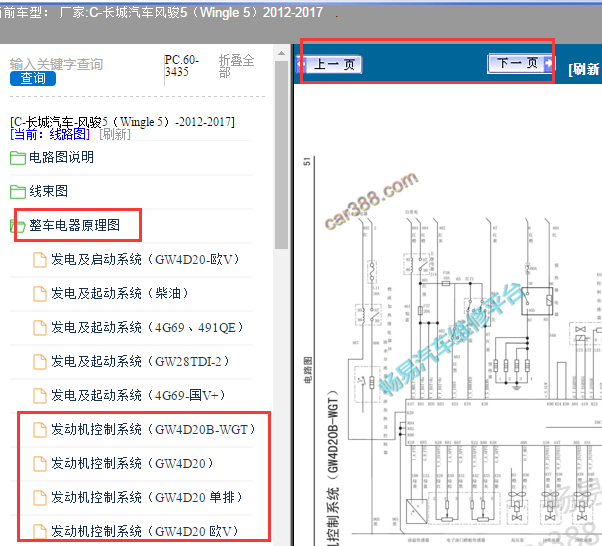Image resolution: width=602 pixels, height=546 pixels.
Task: Click the sidebar scrollbar up arrow
Action: (281, 53)
